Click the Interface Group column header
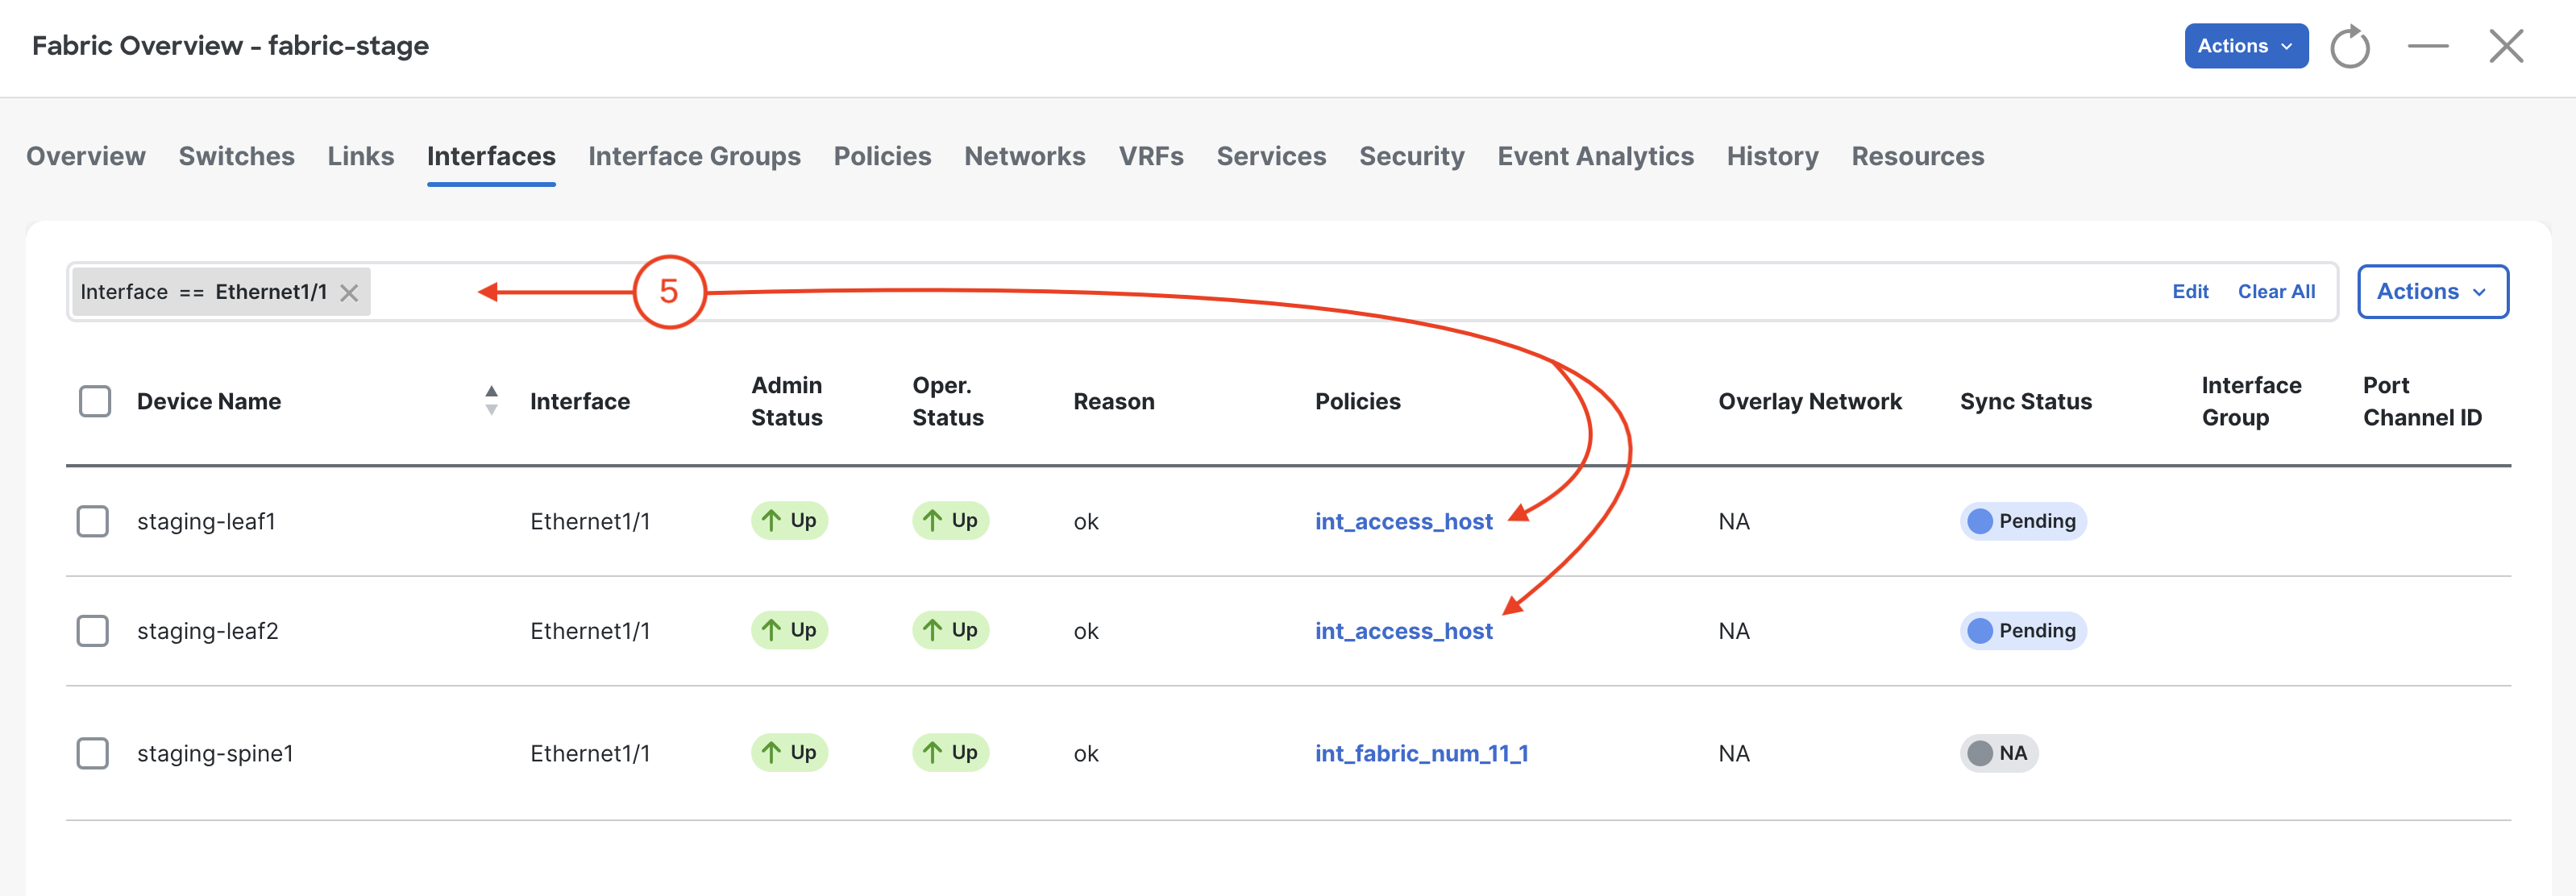The image size is (2576, 896). pos(2251,401)
